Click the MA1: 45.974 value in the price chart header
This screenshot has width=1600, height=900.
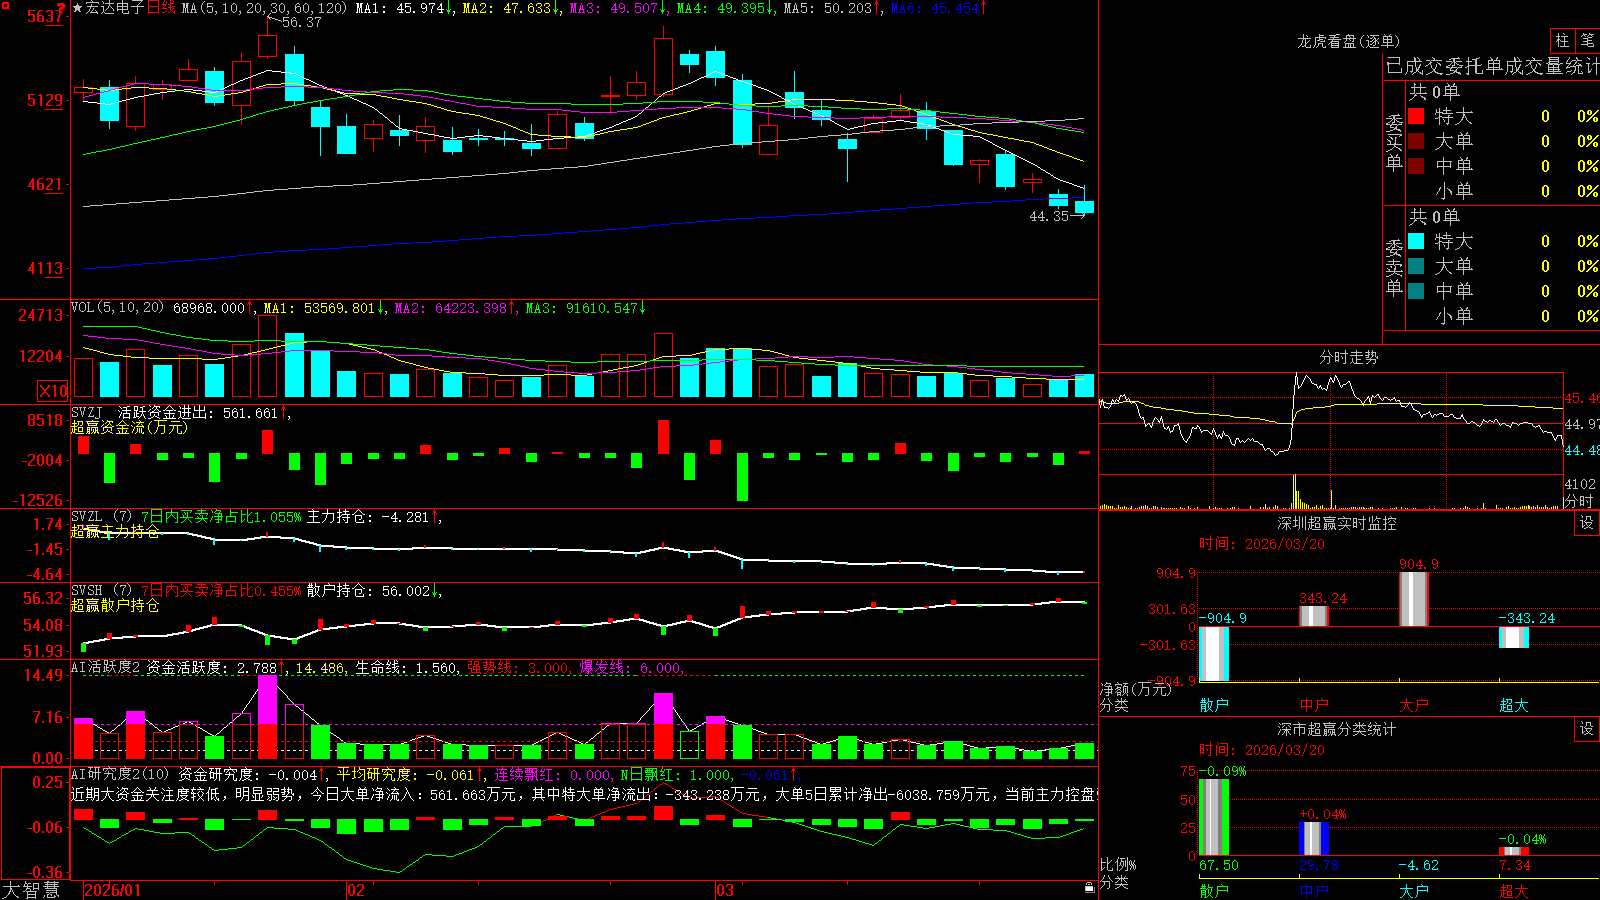tap(404, 8)
